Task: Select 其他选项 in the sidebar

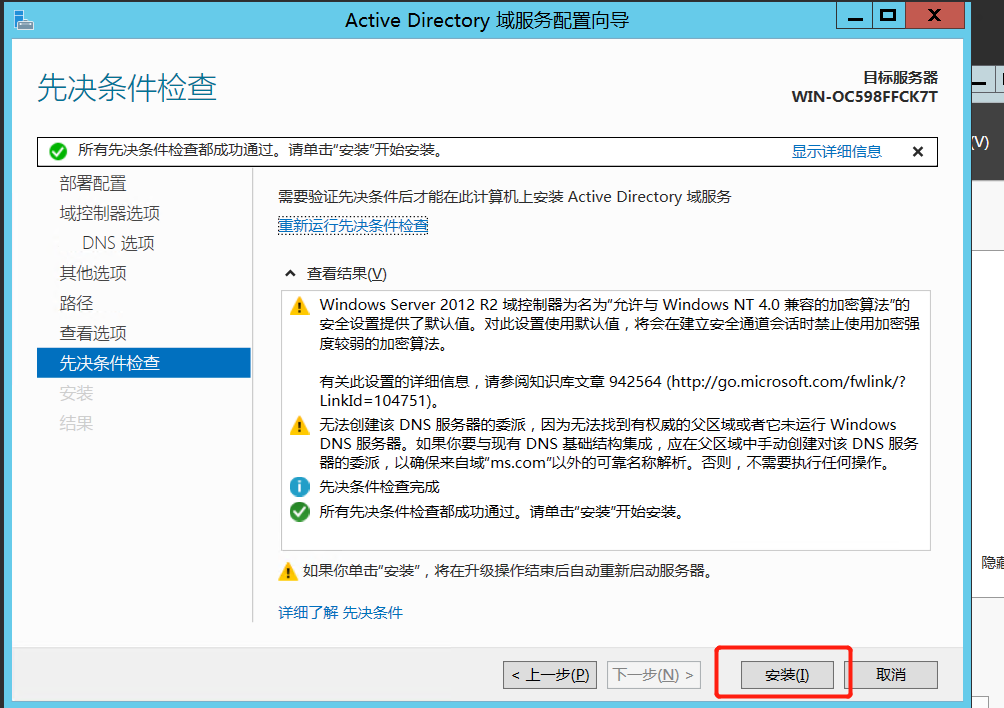Action: tap(93, 273)
